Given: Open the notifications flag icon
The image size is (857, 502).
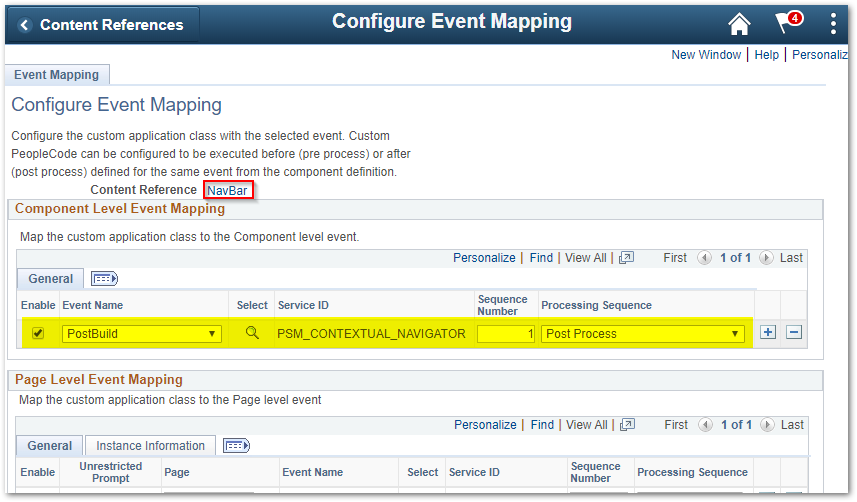Looking at the screenshot, I should 788,23.
